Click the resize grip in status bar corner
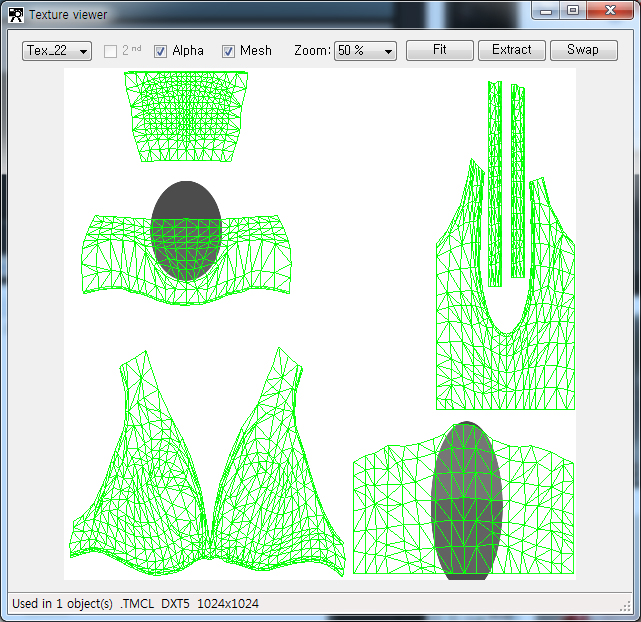Image resolution: width=641 pixels, height=622 pixels. tap(625, 606)
